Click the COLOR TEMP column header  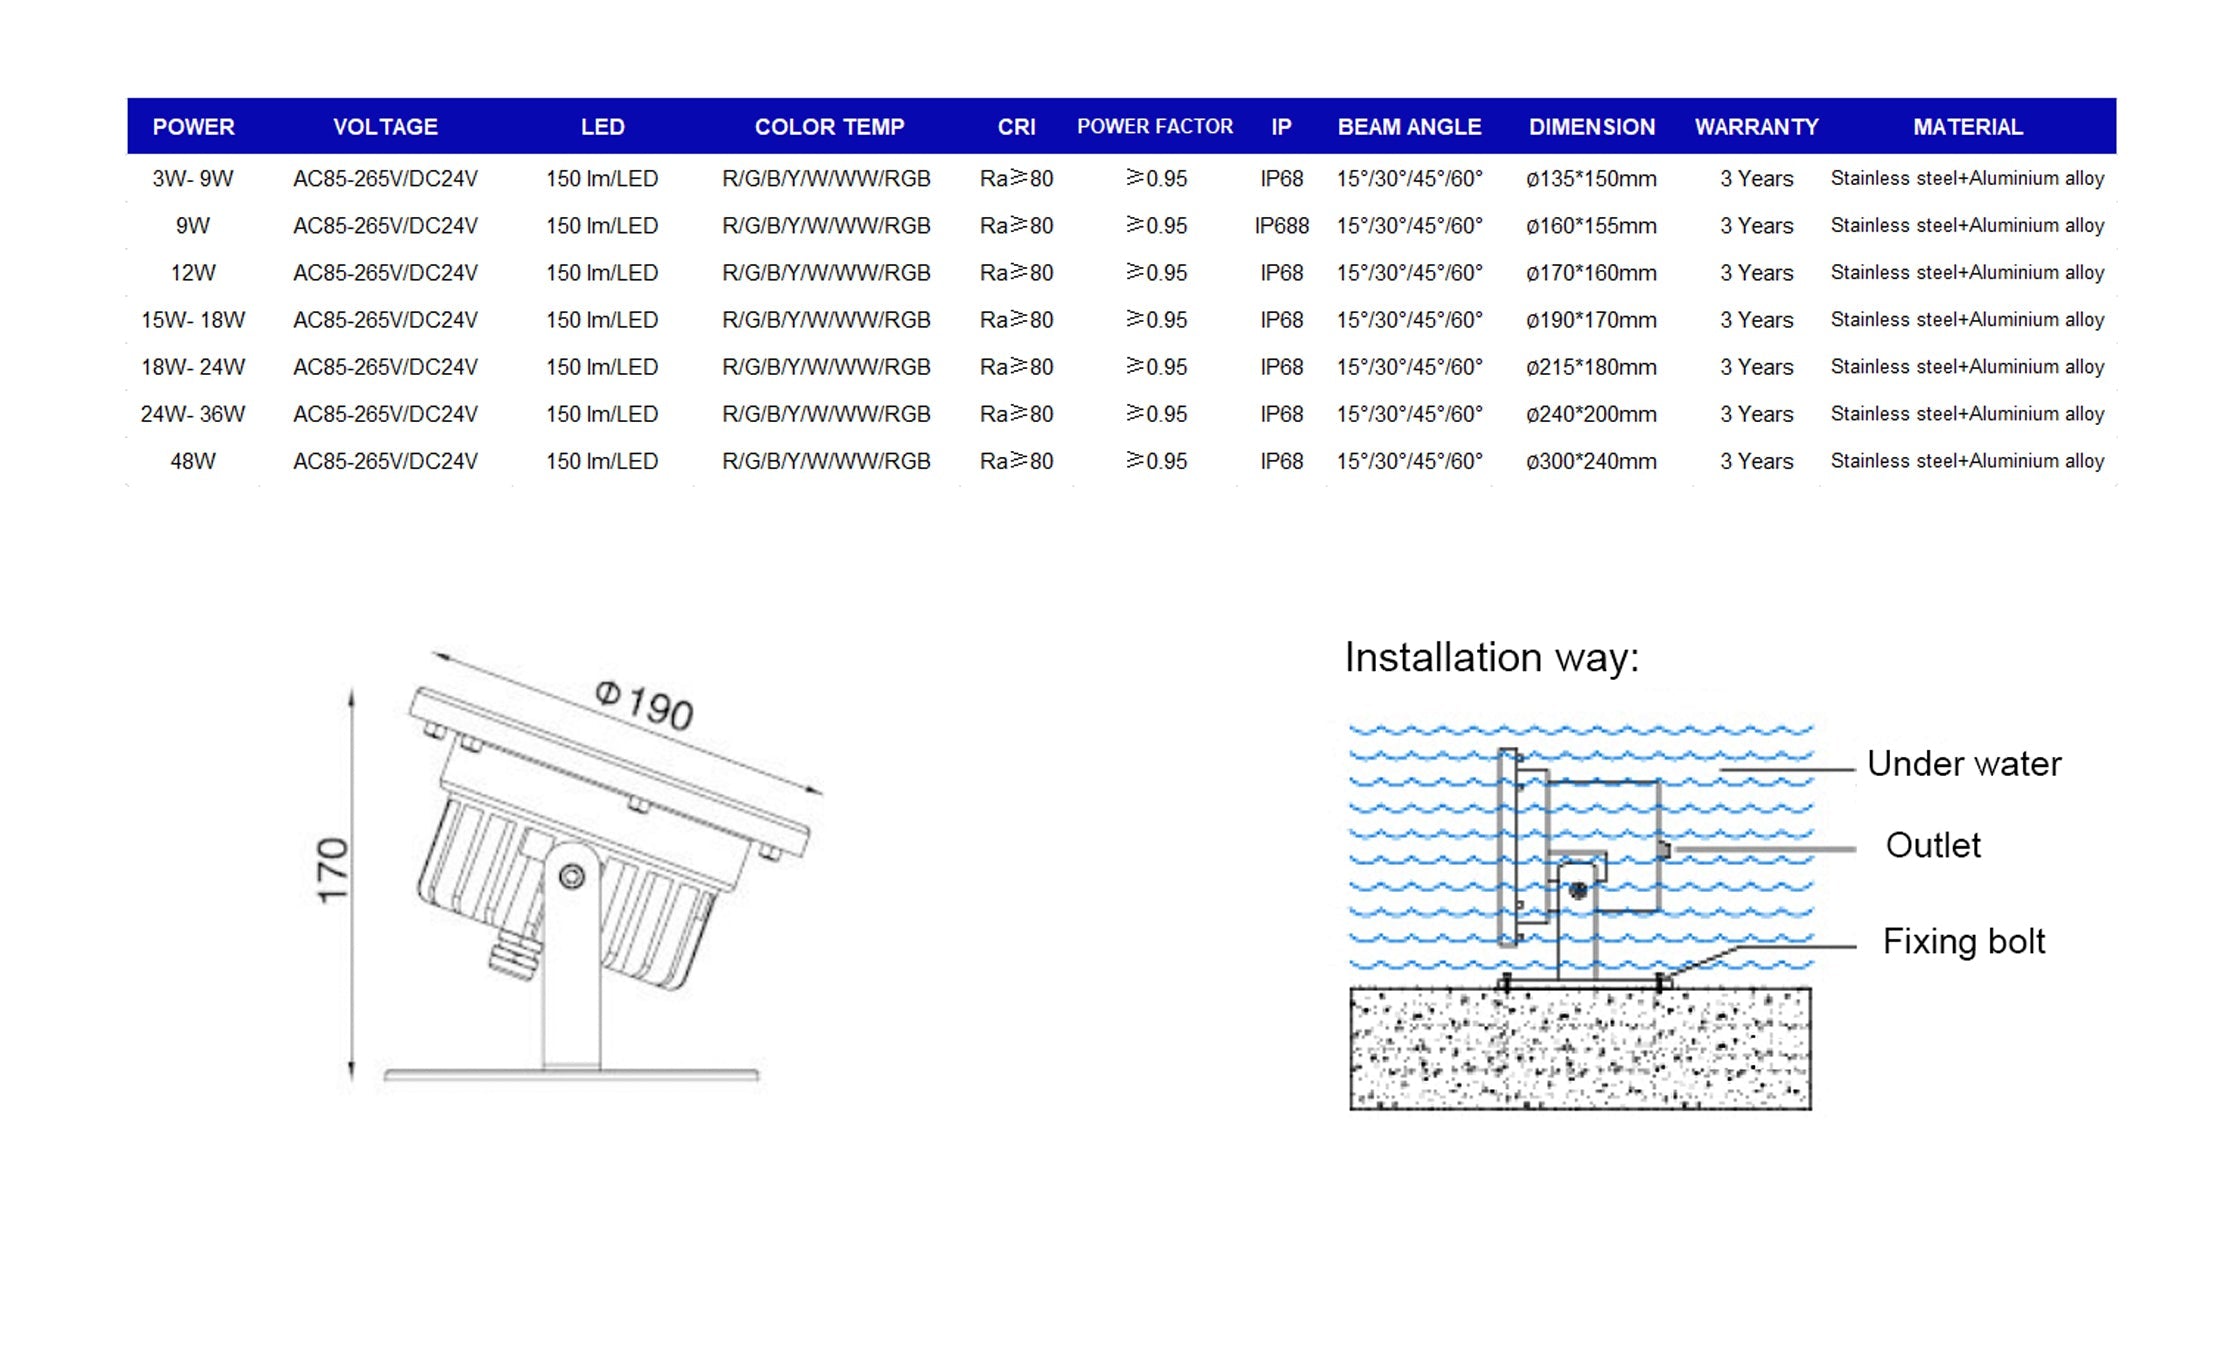tap(829, 127)
